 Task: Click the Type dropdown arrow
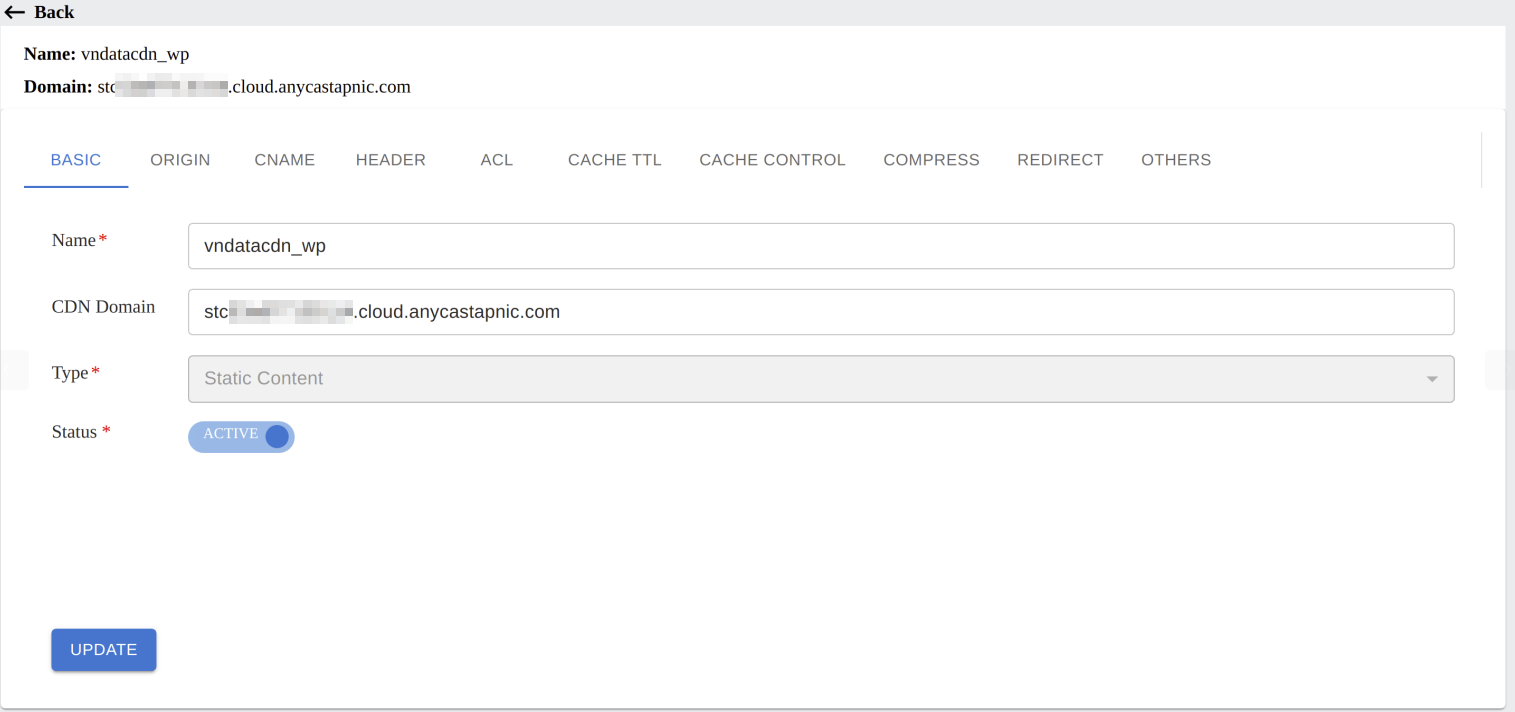click(1432, 379)
